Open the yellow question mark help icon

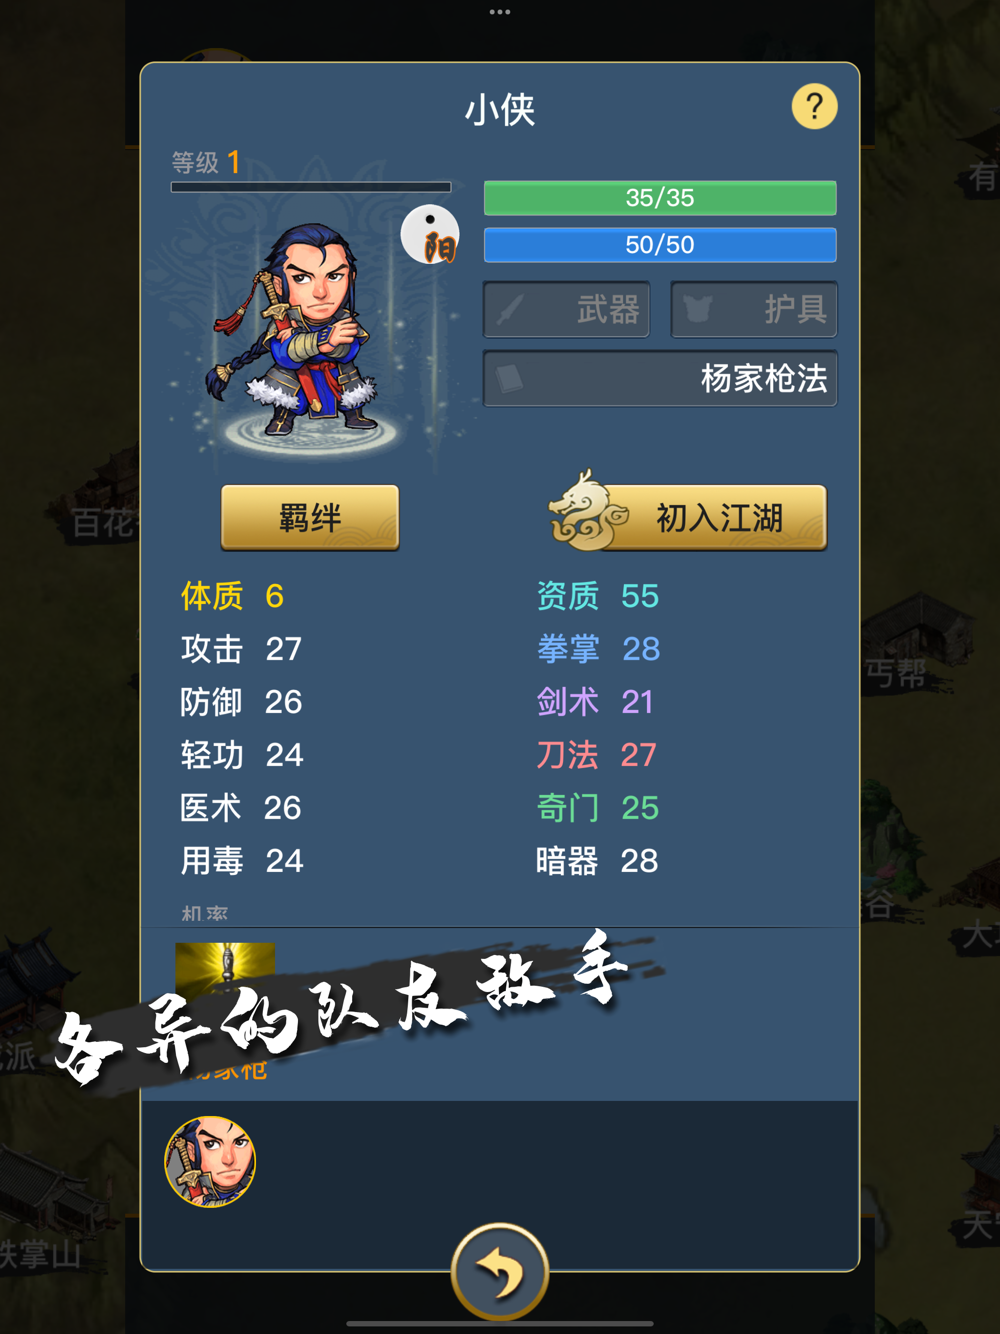[814, 106]
